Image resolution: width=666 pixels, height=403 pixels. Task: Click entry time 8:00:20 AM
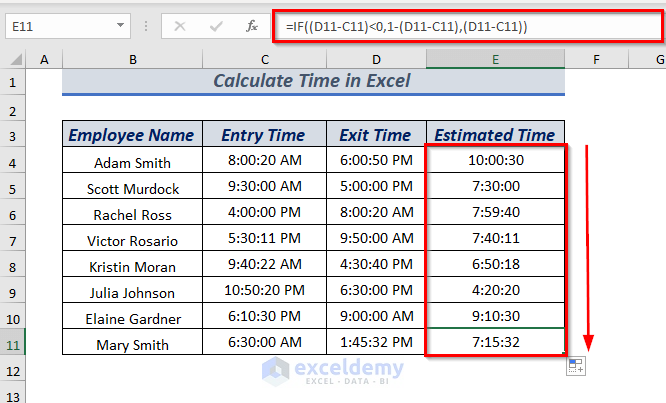265,160
